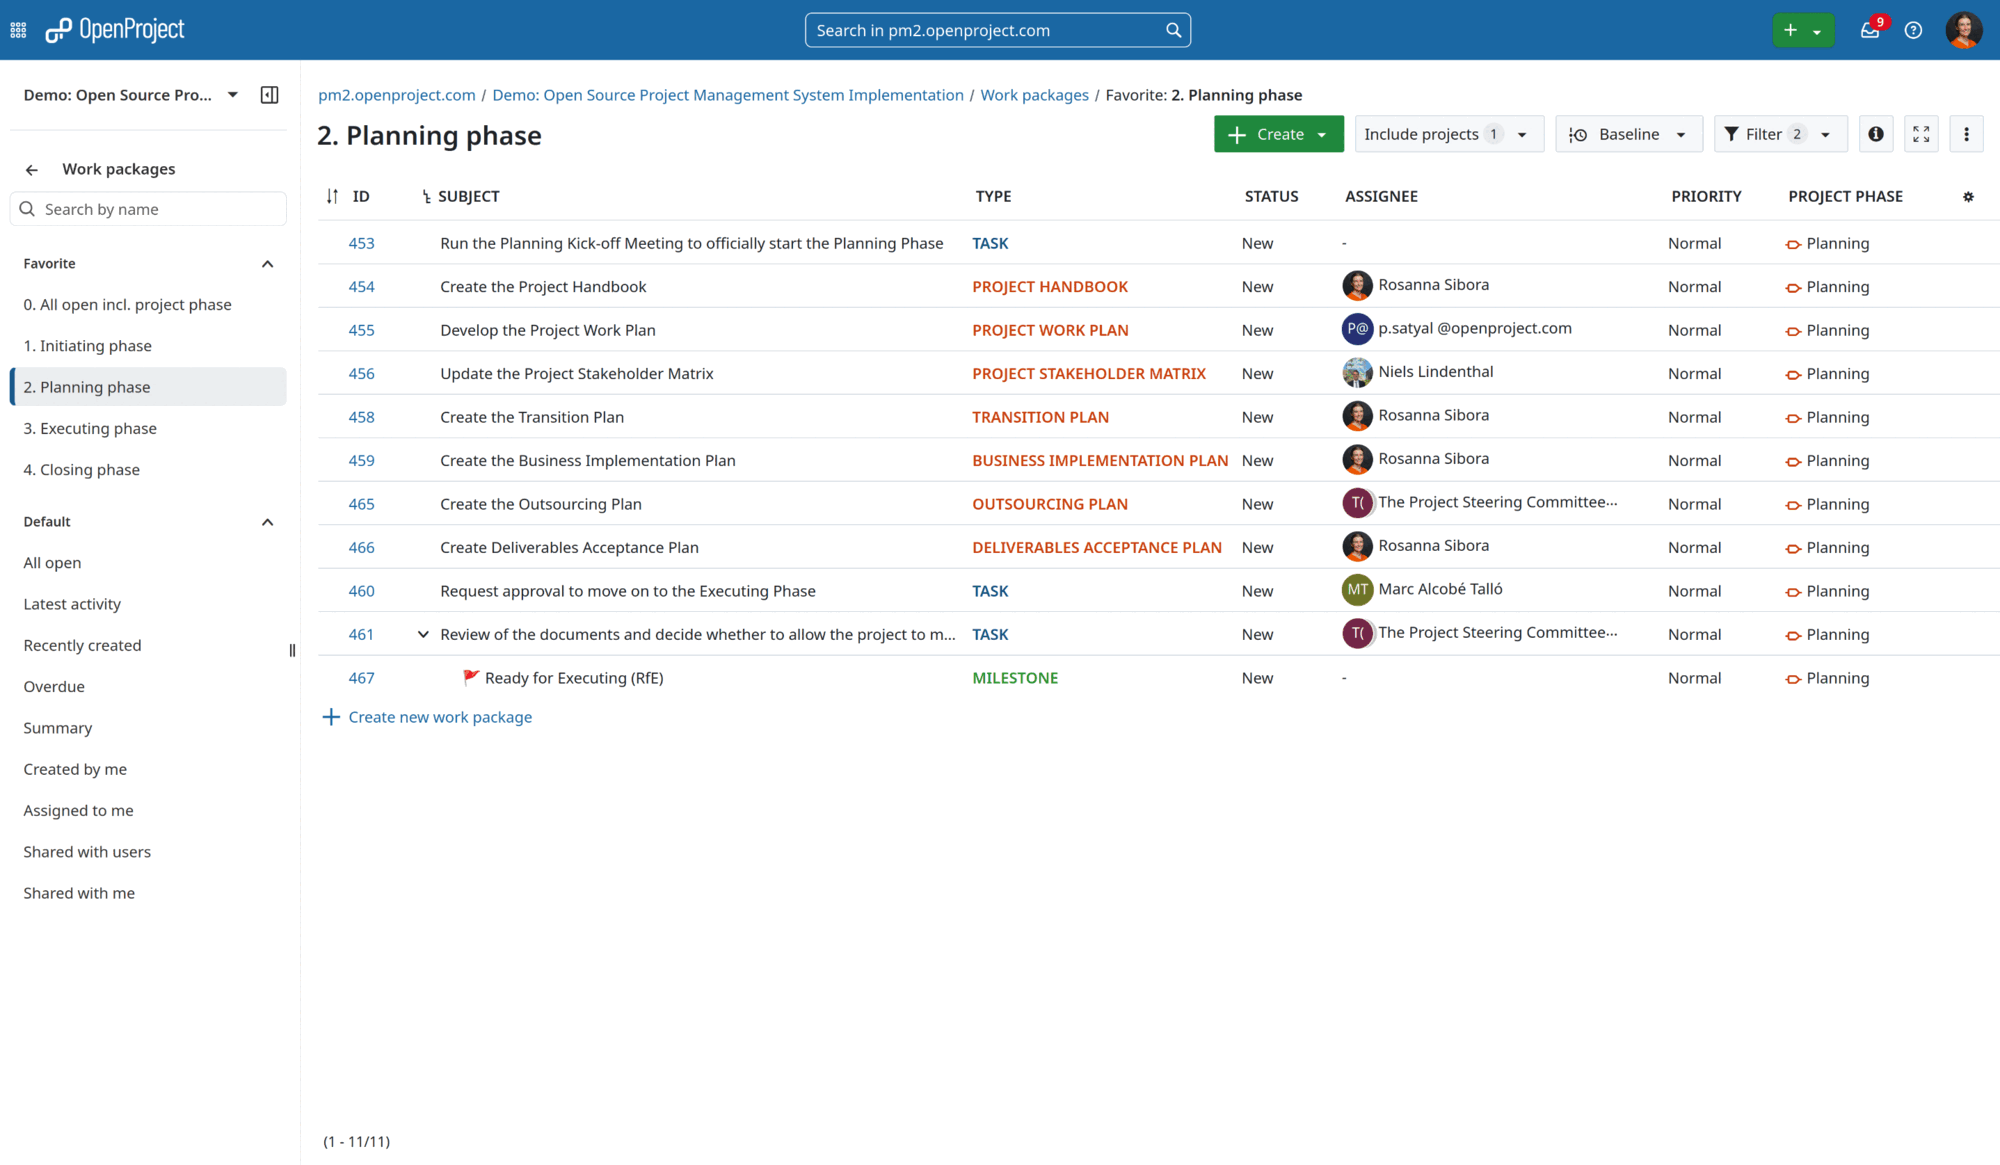Open the info panel in the toolbar

click(x=1875, y=133)
